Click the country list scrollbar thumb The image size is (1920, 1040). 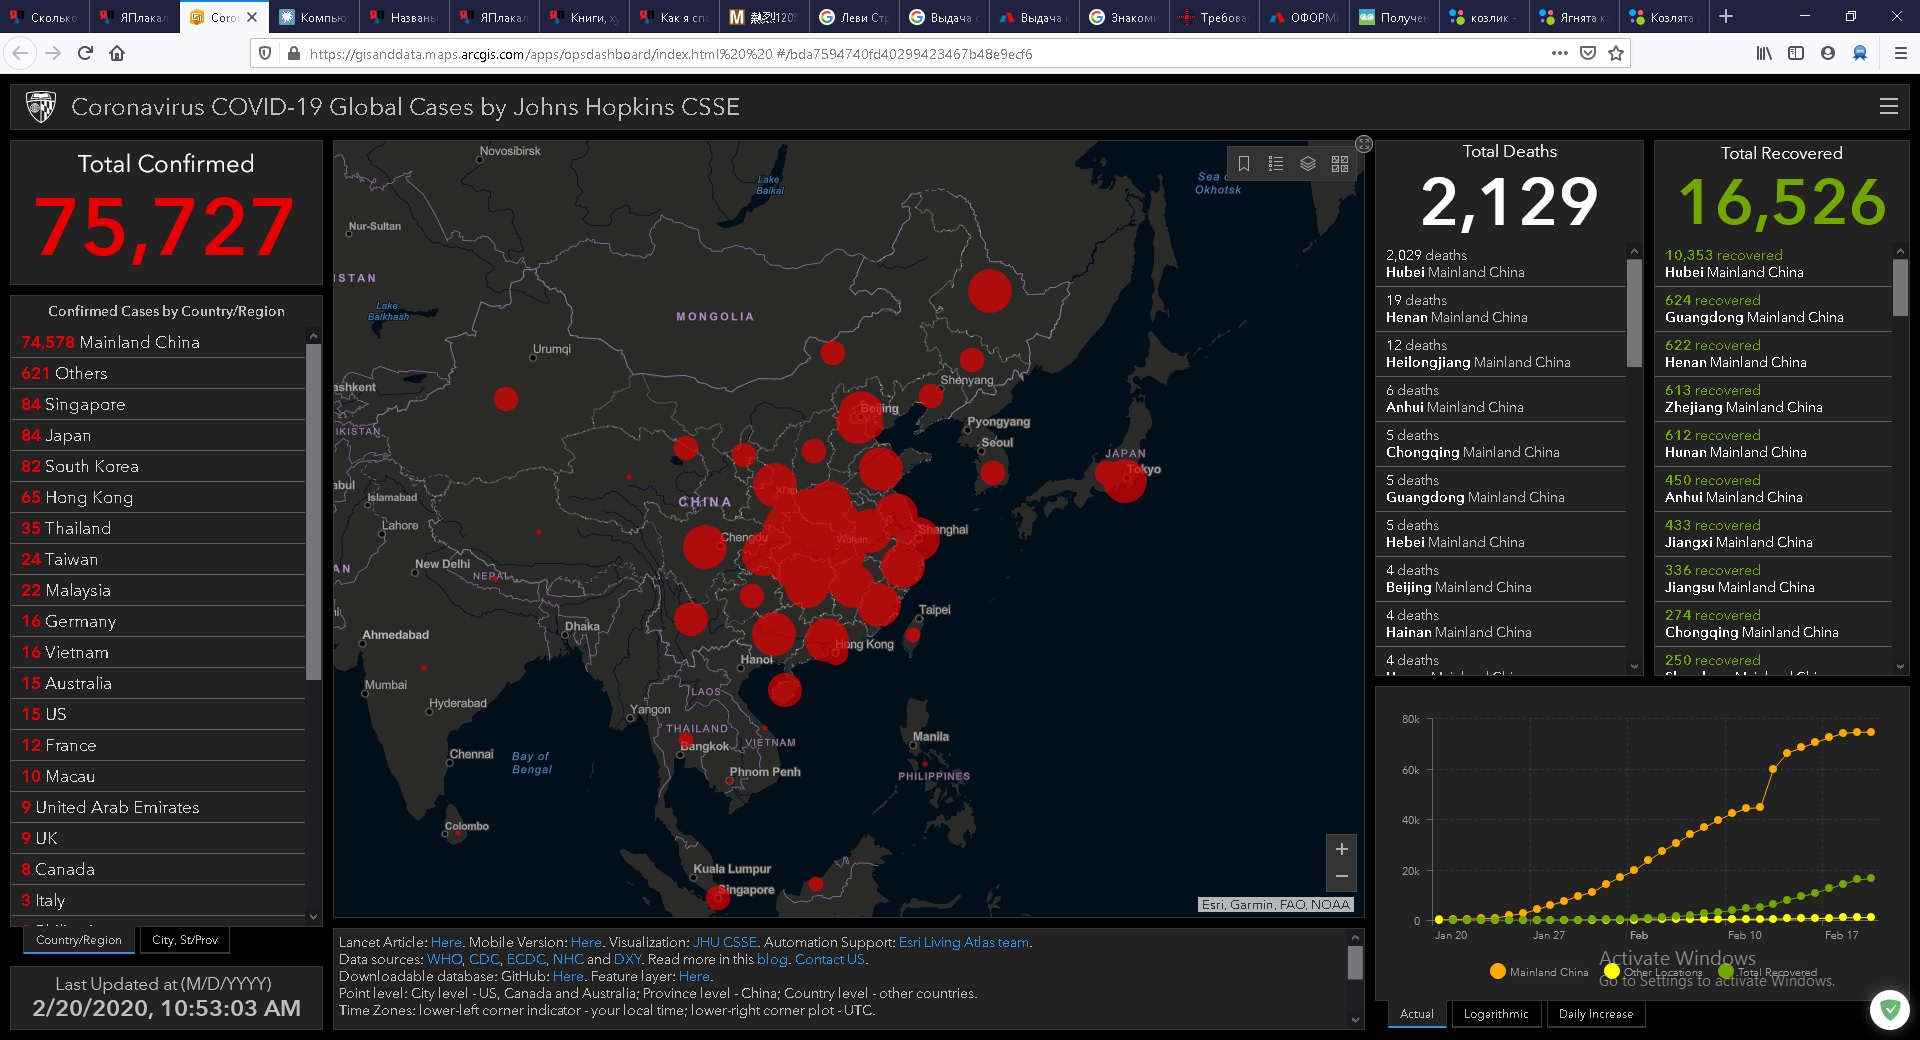313,512
